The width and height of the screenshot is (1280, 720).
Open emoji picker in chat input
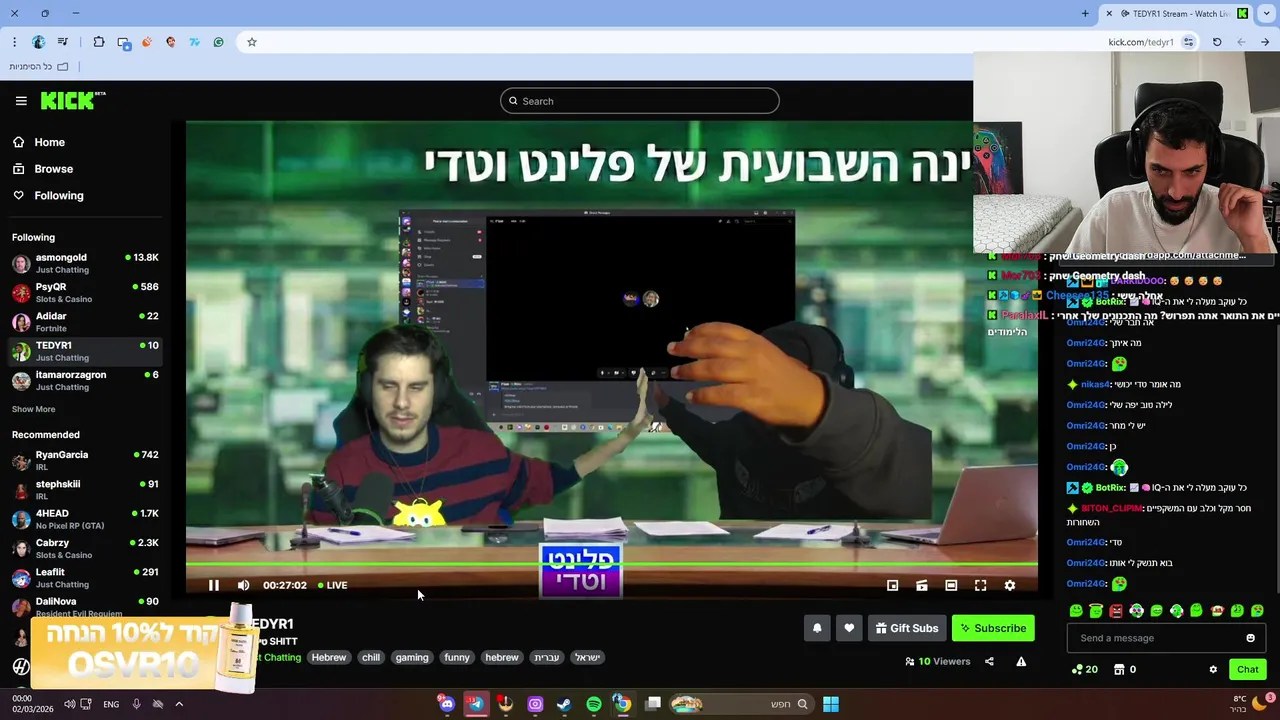[1250, 638]
